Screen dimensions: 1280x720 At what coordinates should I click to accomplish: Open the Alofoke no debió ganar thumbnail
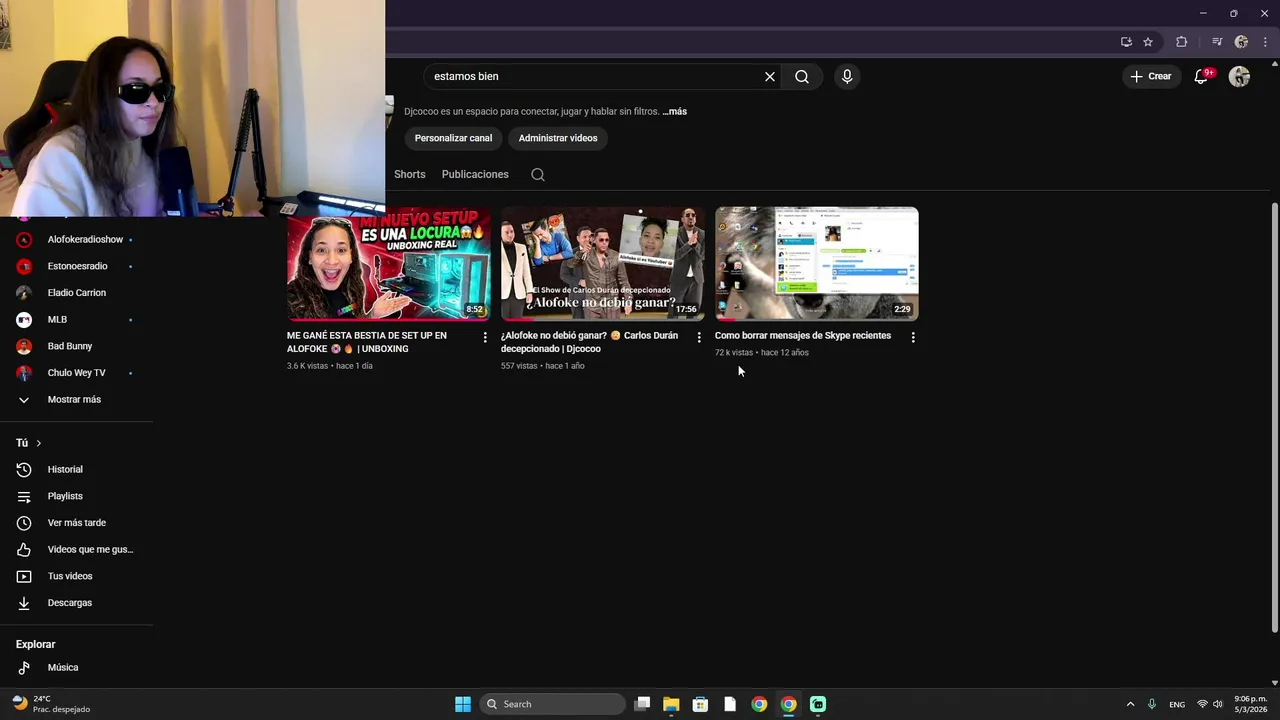(x=602, y=263)
